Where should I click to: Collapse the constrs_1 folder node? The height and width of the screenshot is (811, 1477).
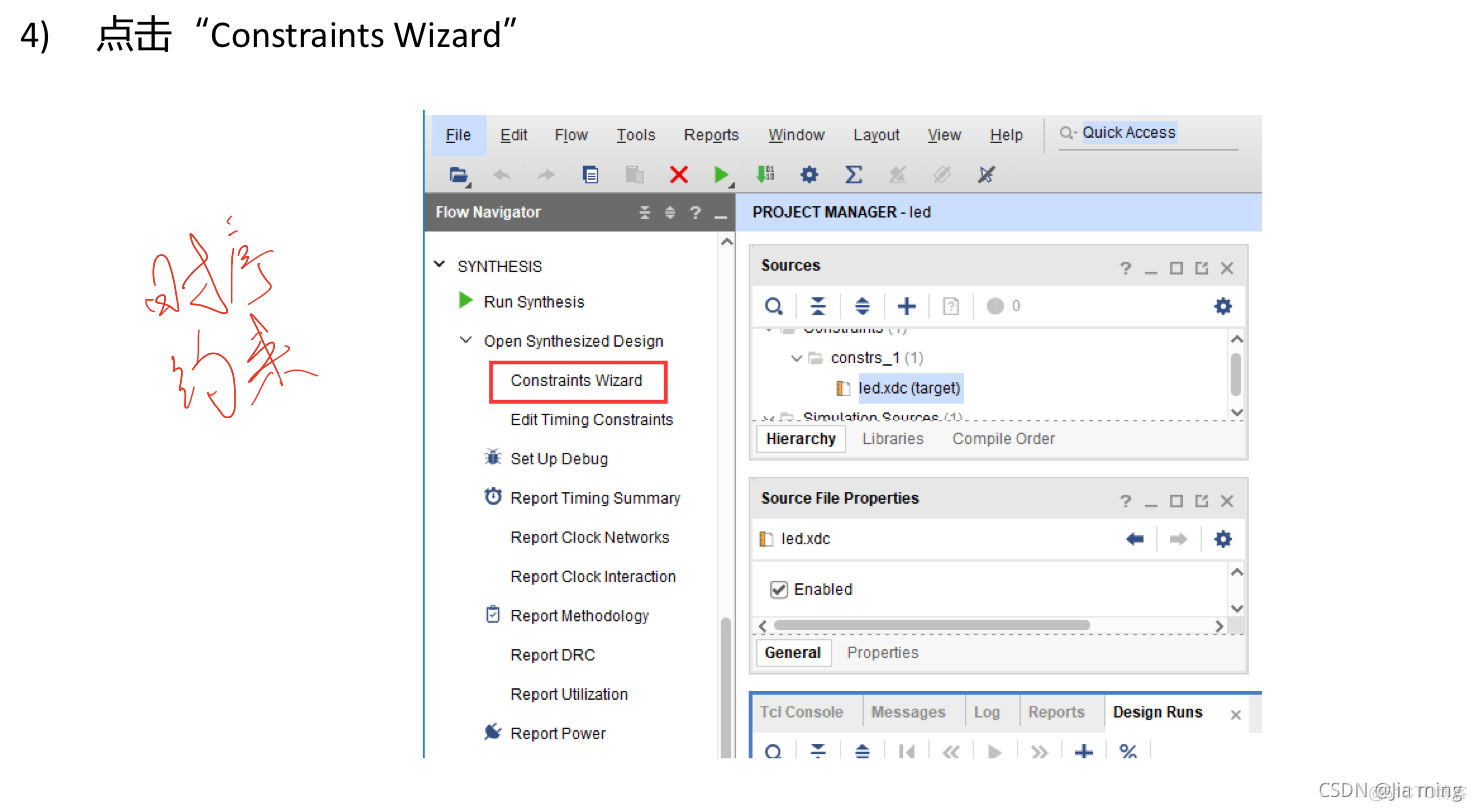point(796,357)
